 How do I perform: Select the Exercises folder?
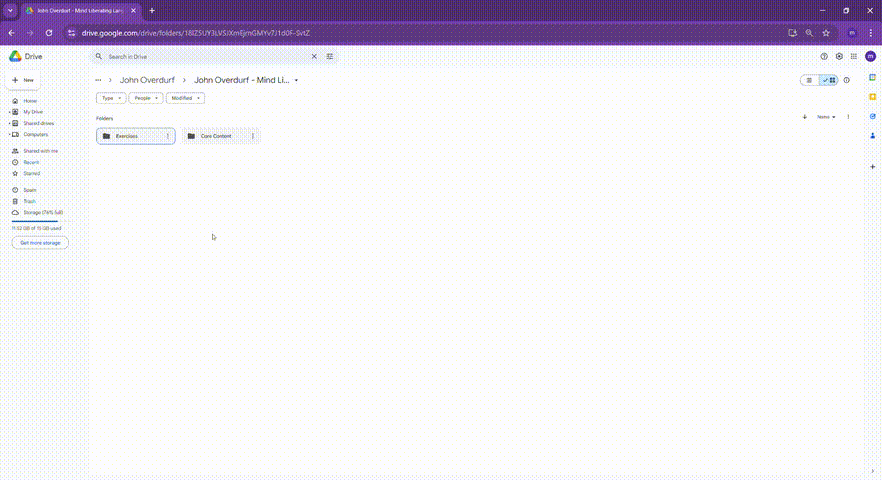(x=136, y=136)
